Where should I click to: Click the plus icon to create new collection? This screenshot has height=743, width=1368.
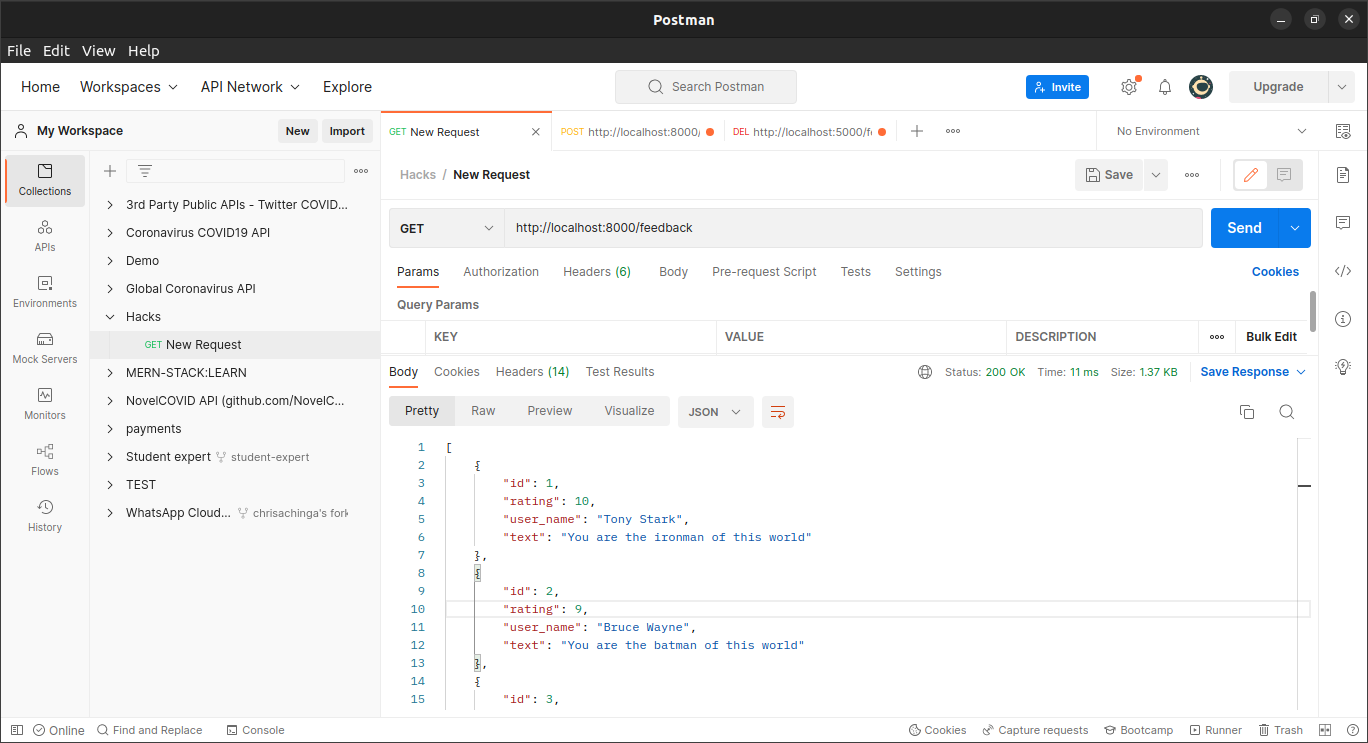coord(110,171)
